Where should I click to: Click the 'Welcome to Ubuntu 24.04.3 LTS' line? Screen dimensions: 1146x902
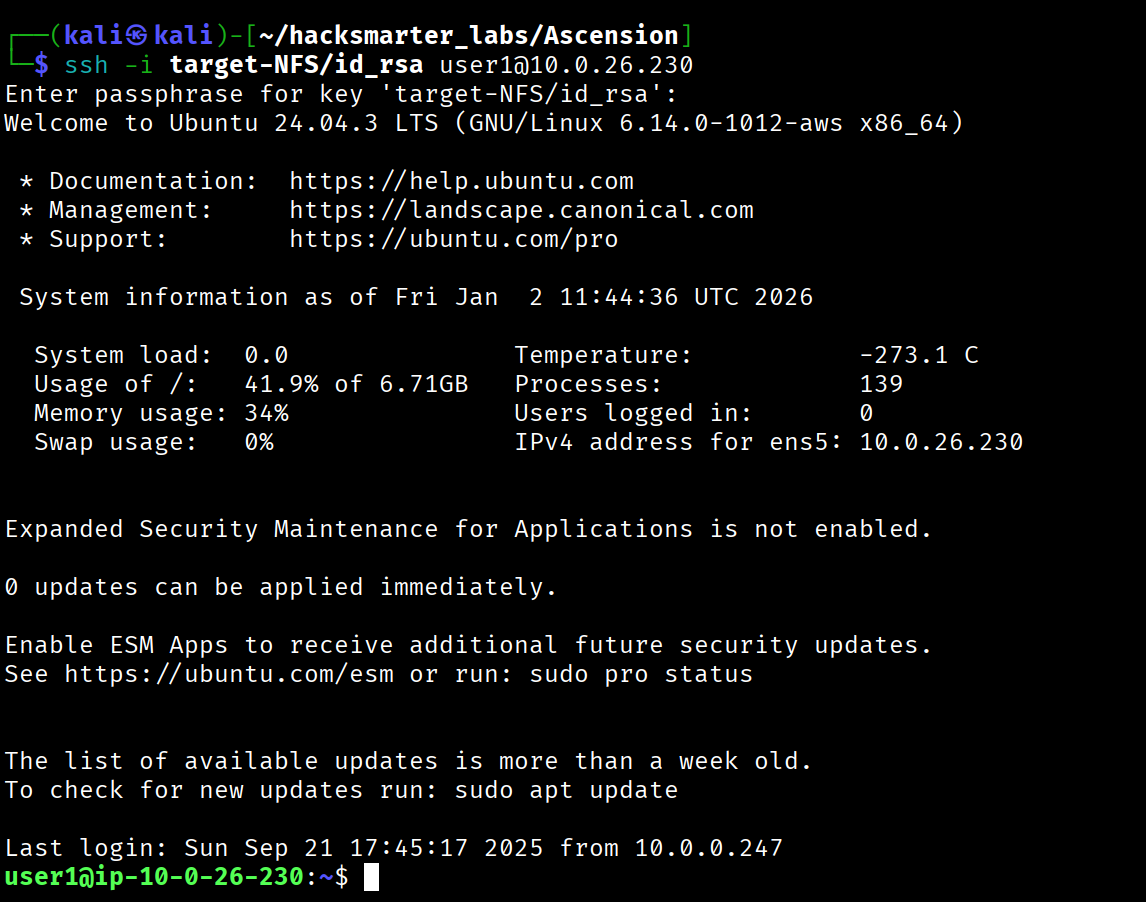pyautogui.click(x=484, y=123)
